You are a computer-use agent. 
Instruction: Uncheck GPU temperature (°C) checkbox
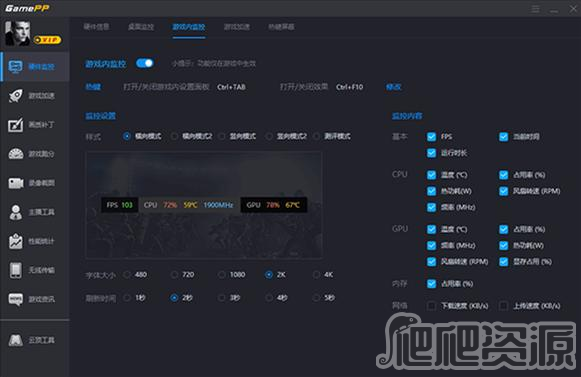click(x=431, y=229)
